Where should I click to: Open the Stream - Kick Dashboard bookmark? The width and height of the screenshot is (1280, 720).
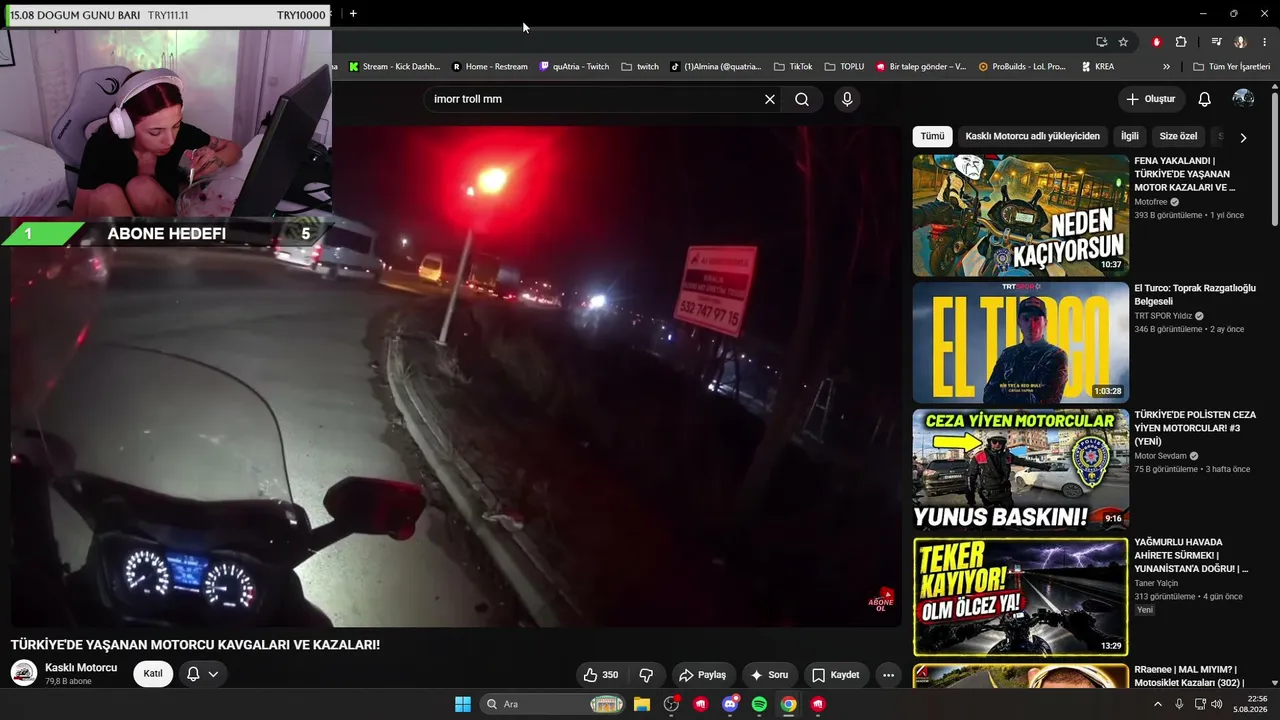tap(394, 67)
